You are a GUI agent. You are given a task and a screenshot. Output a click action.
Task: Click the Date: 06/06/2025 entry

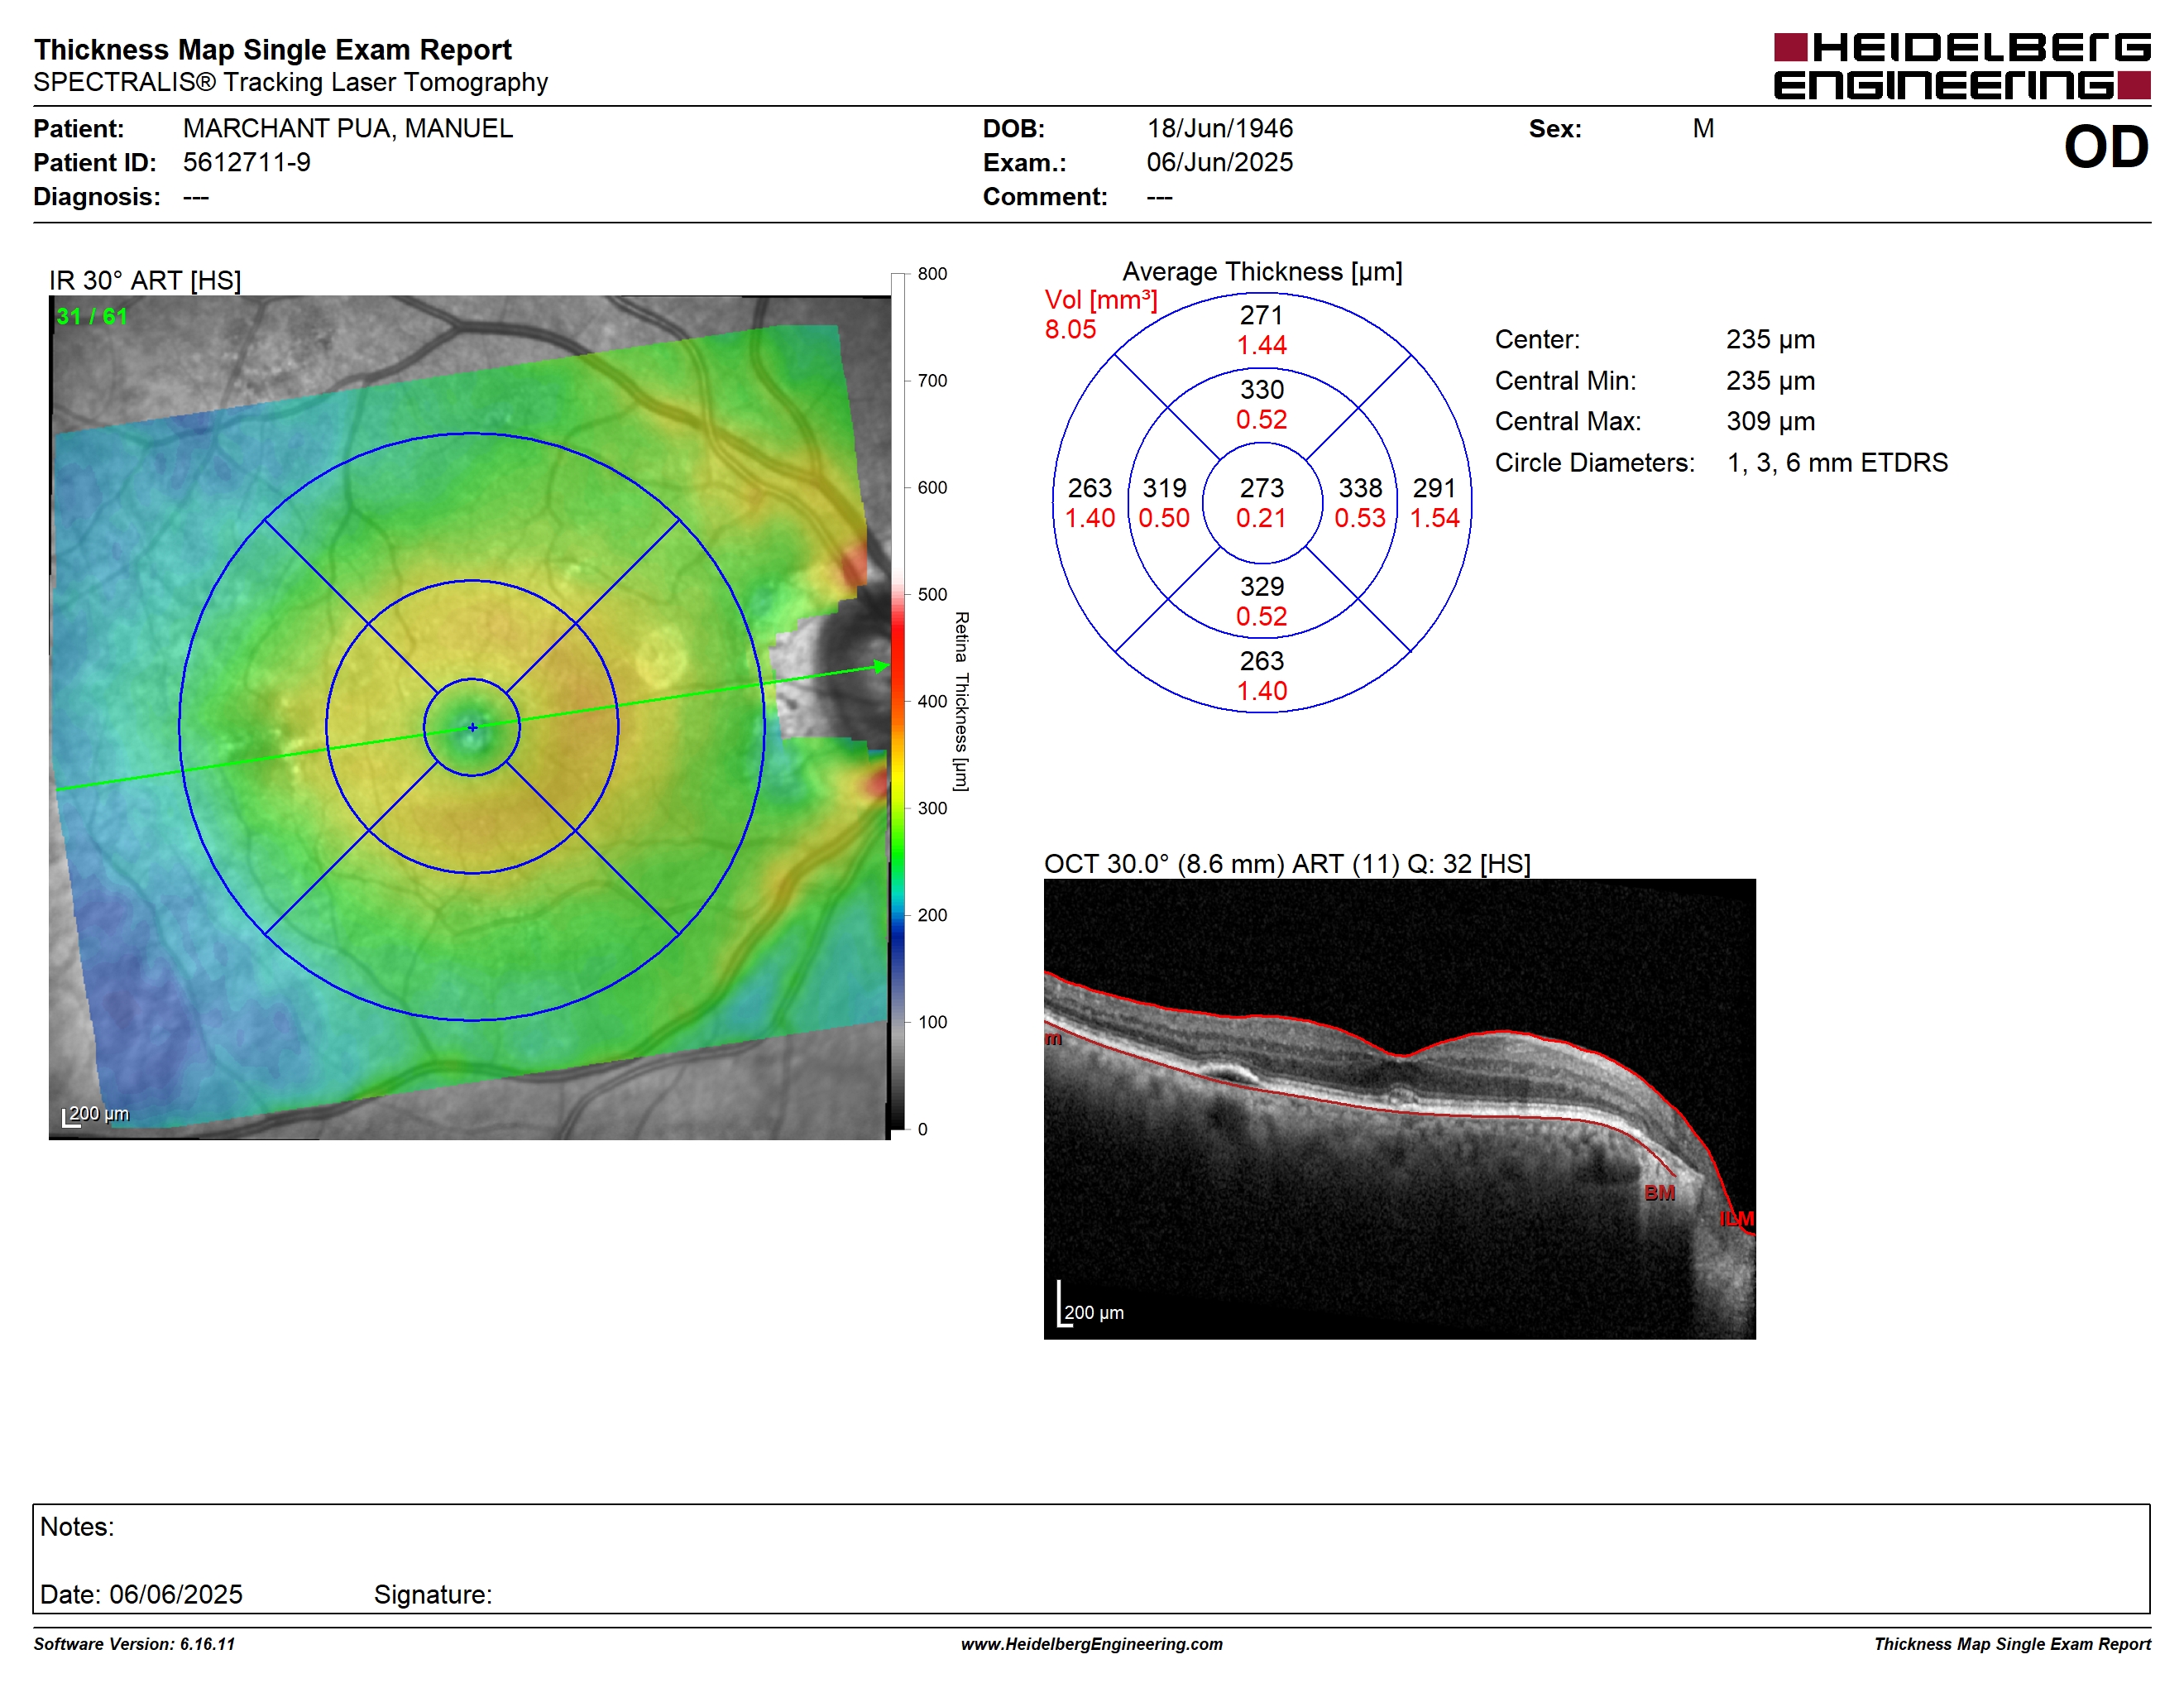pyautogui.click(x=141, y=1594)
